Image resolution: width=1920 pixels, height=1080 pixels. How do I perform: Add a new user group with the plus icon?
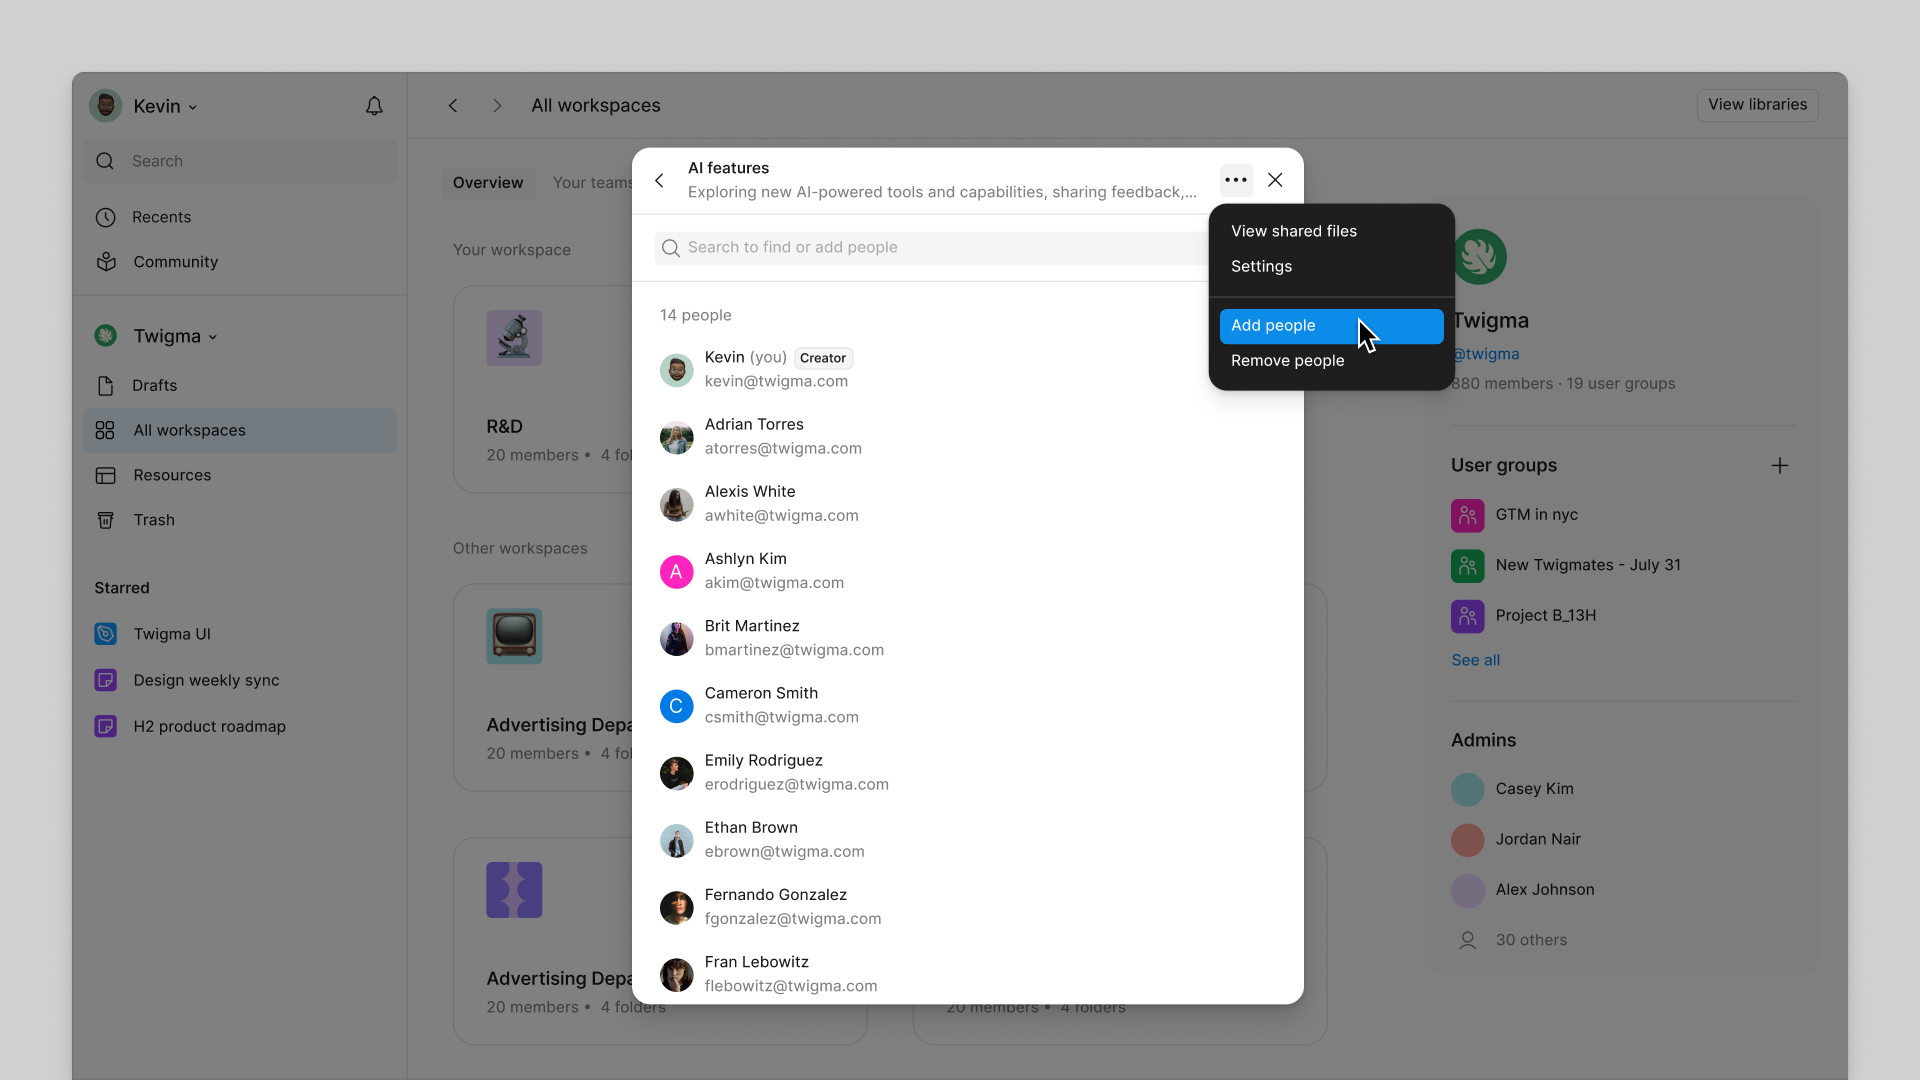coord(1780,465)
